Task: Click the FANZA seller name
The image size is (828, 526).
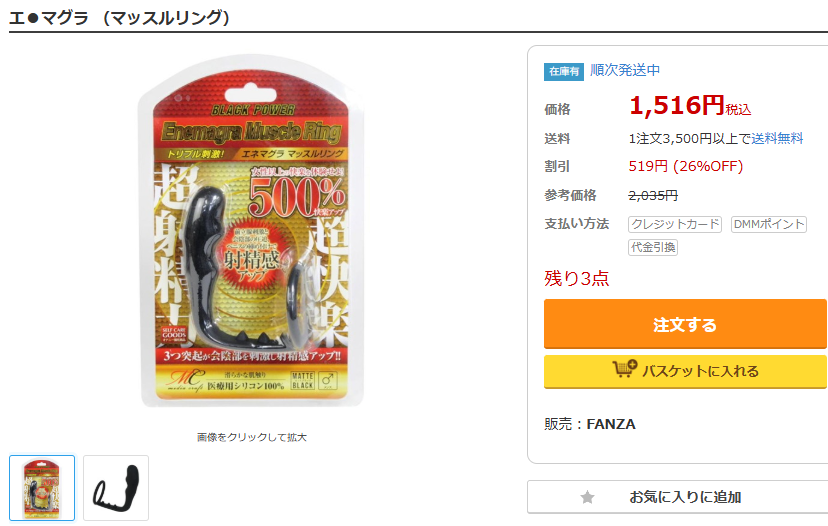Action: (x=611, y=424)
